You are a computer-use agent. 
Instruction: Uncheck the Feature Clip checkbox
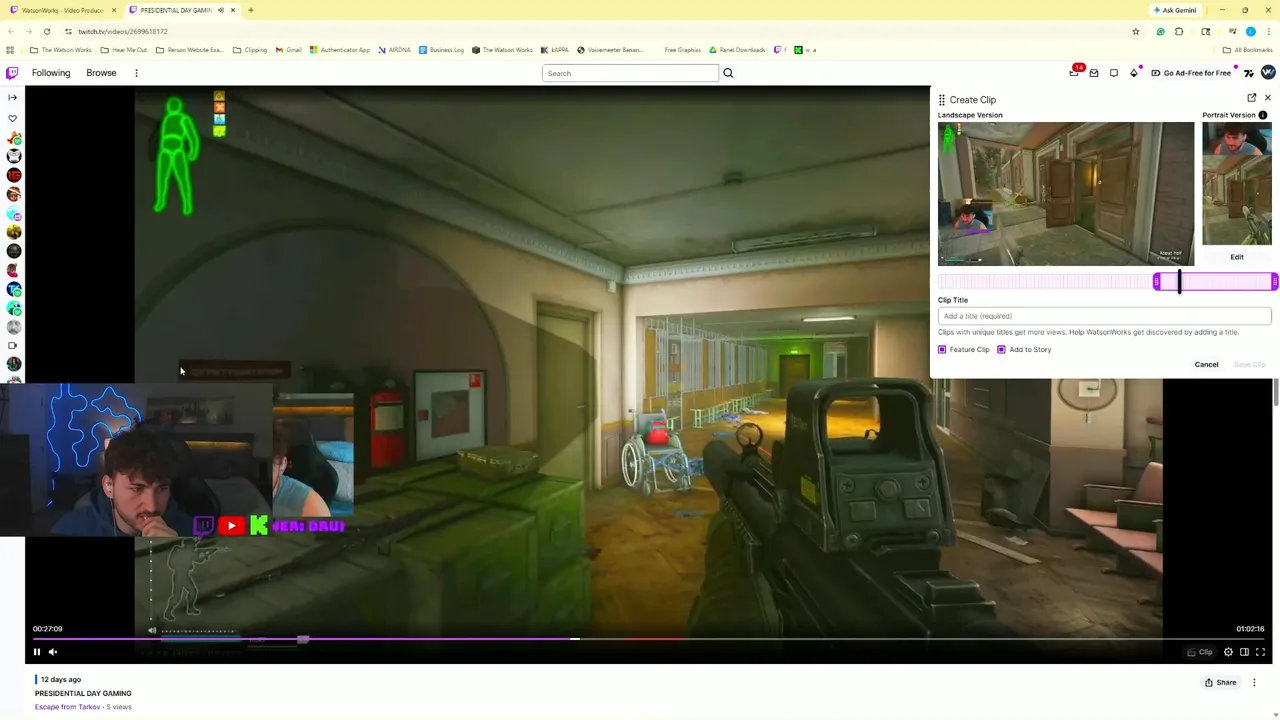(942, 350)
